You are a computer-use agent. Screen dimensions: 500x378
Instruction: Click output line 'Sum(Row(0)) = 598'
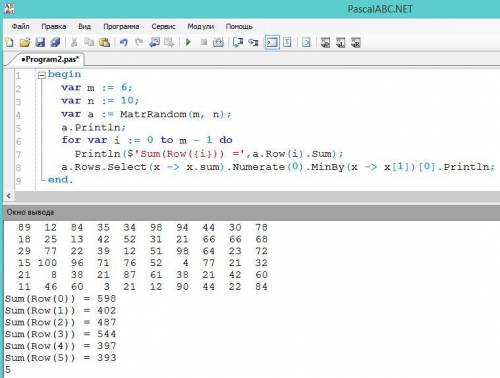(x=60, y=299)
